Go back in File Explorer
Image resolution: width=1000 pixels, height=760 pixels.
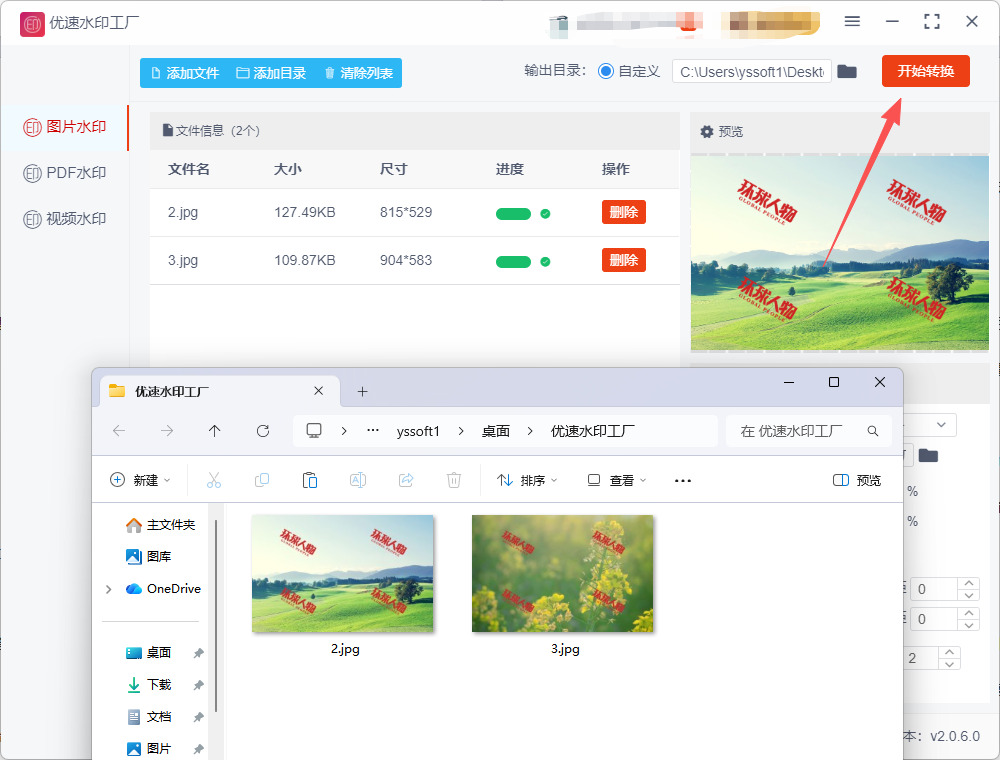point(119,431)
